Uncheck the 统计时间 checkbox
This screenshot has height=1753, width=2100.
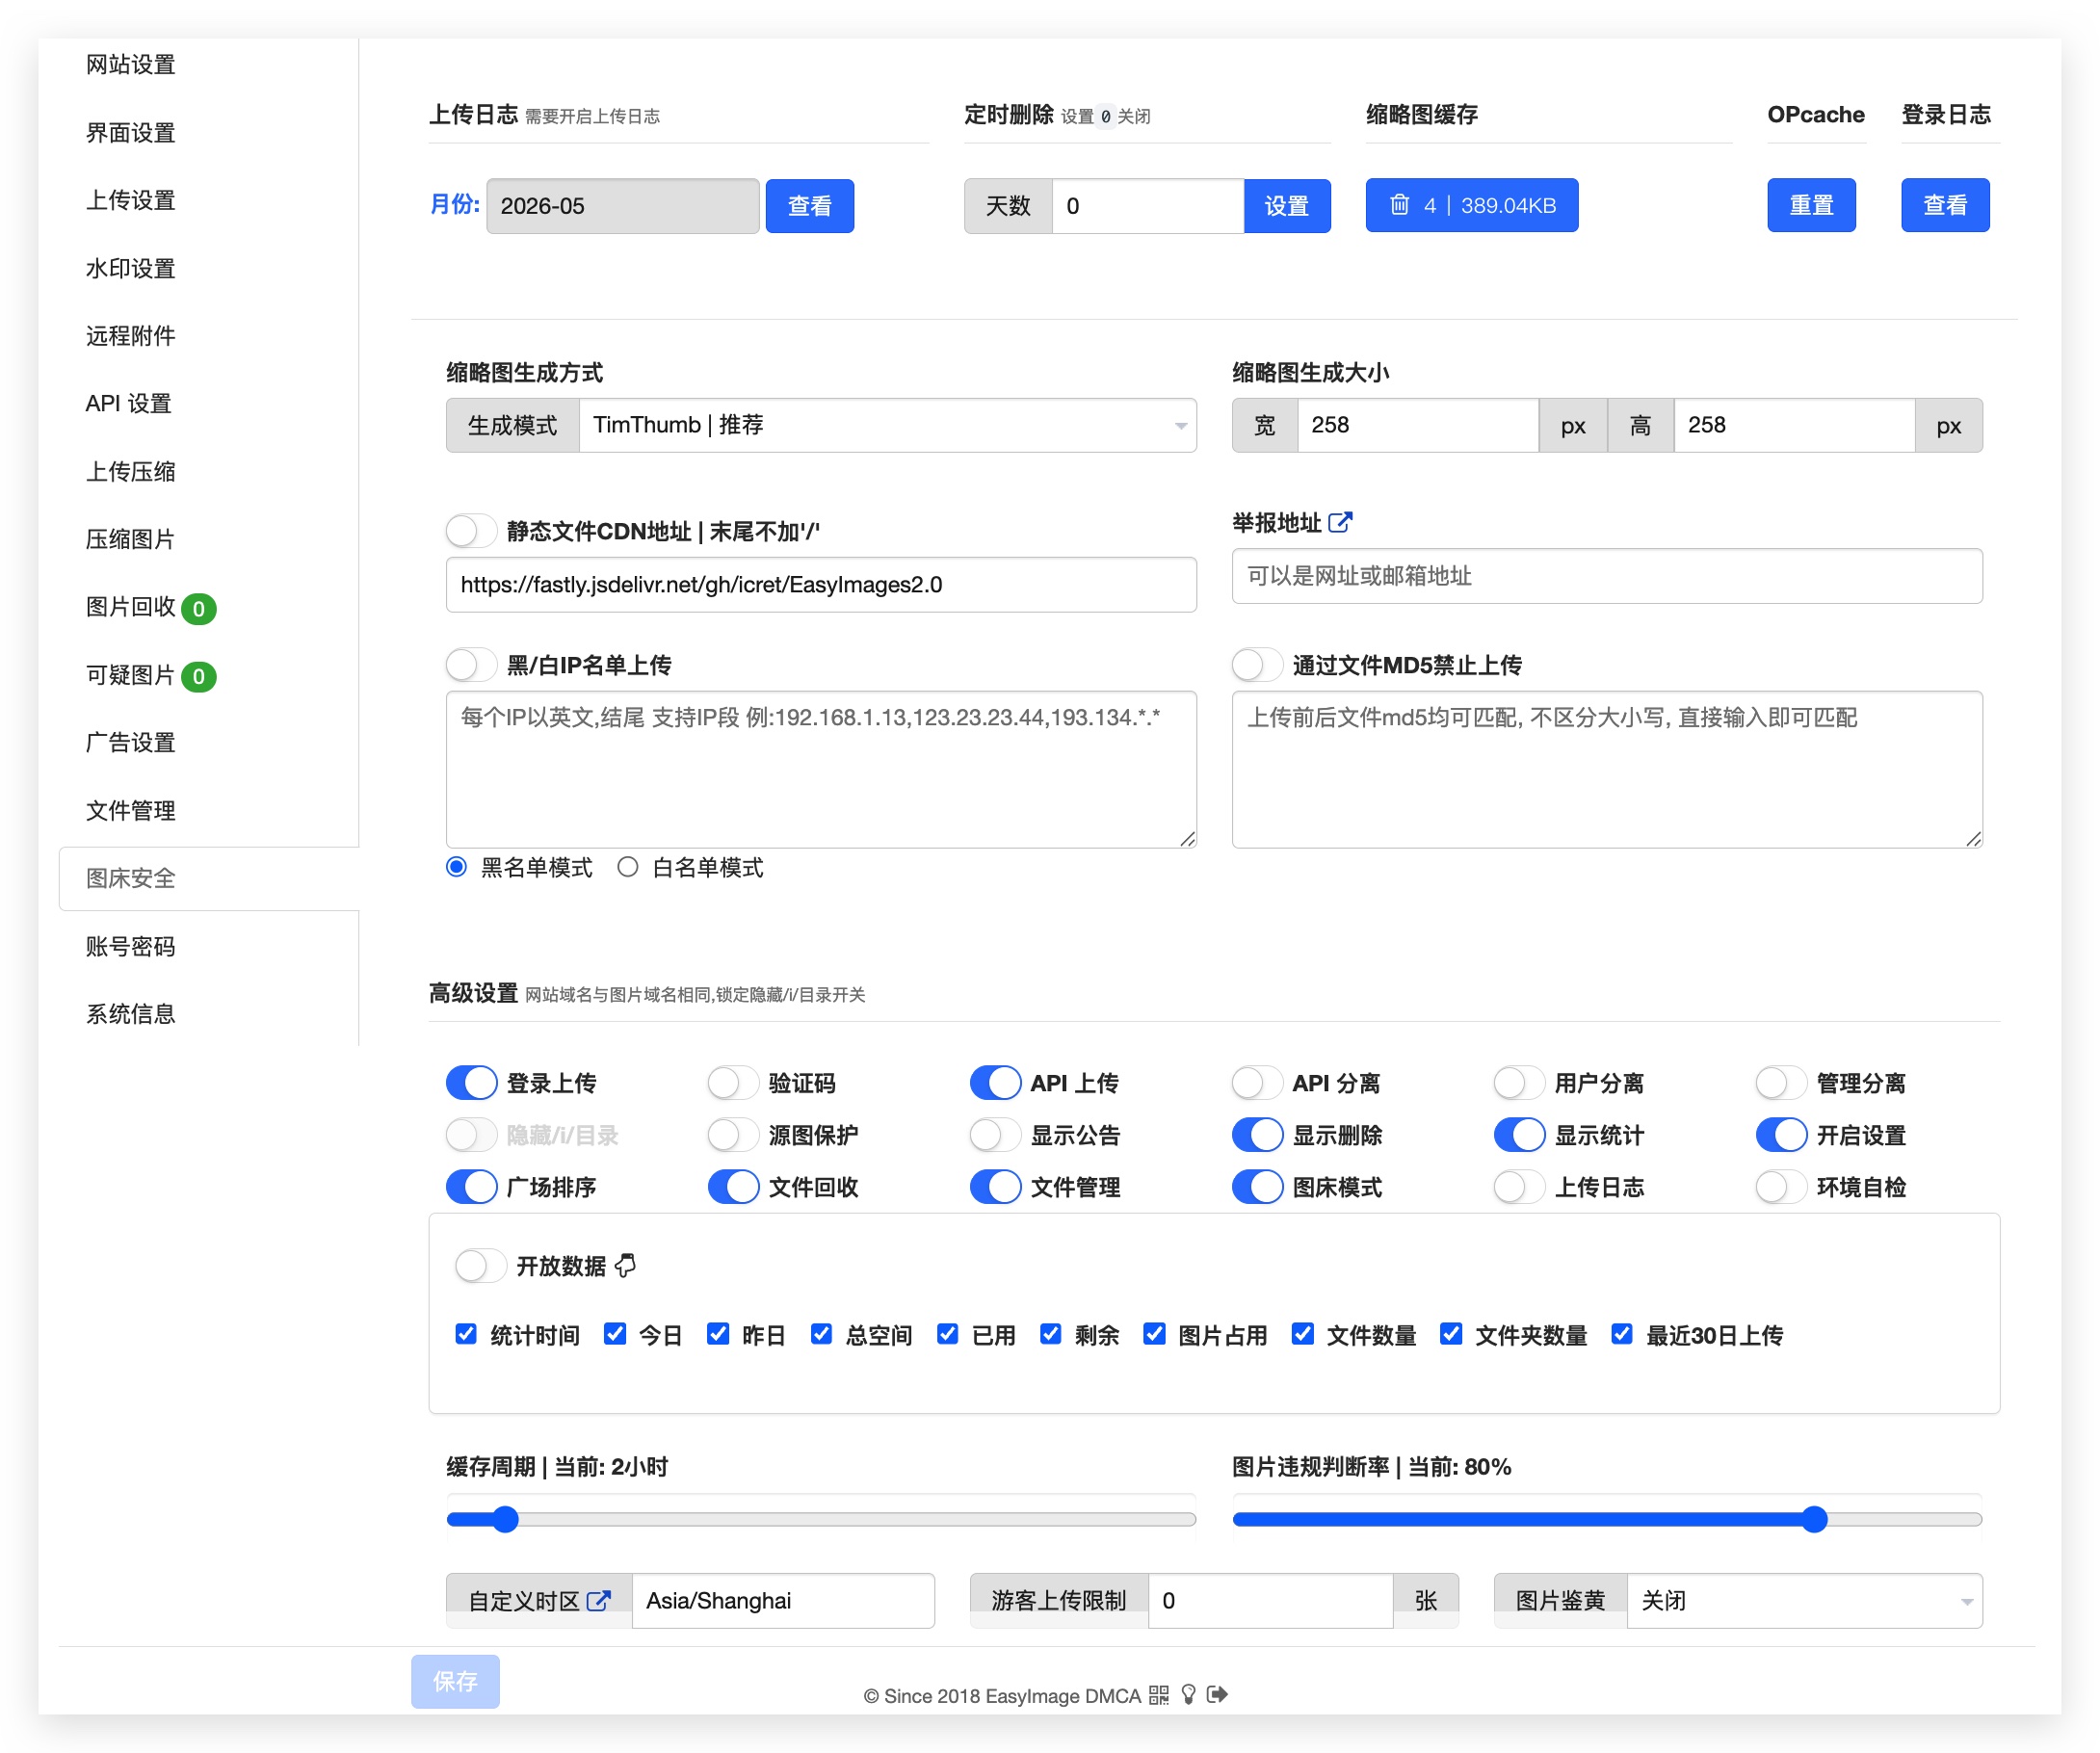pyautogui.click(x=466, y=1334)
